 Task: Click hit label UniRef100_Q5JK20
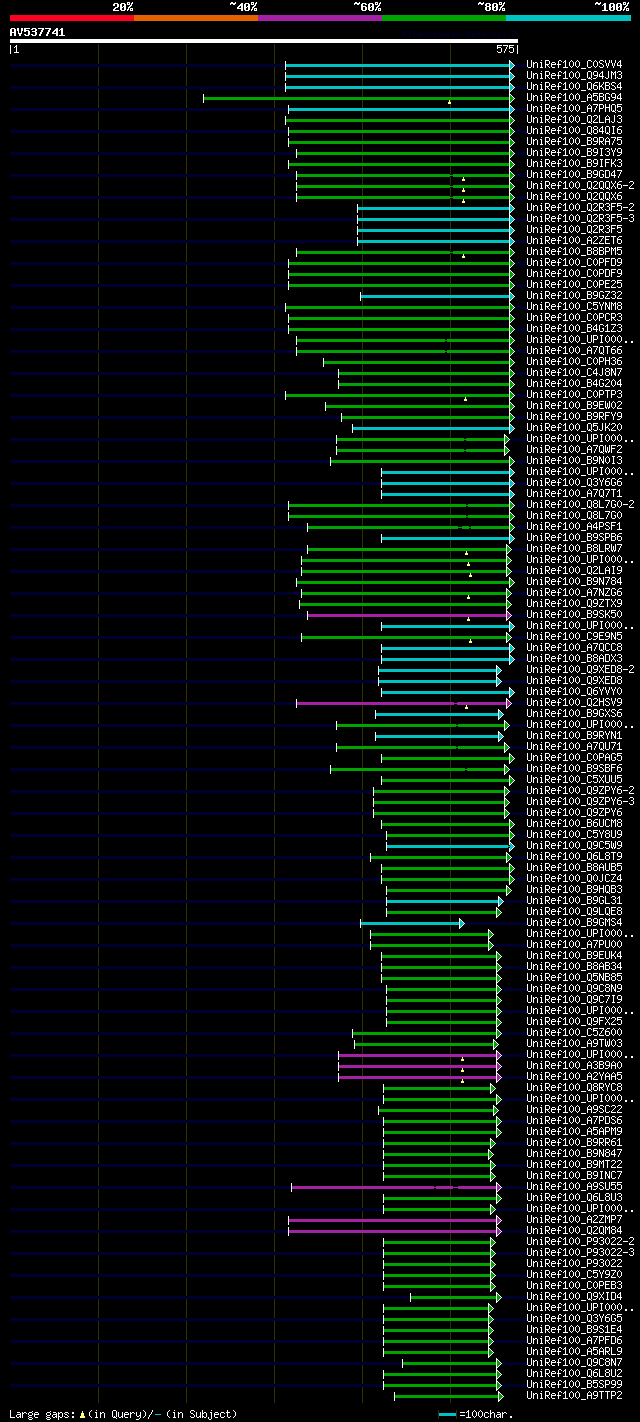576,427
